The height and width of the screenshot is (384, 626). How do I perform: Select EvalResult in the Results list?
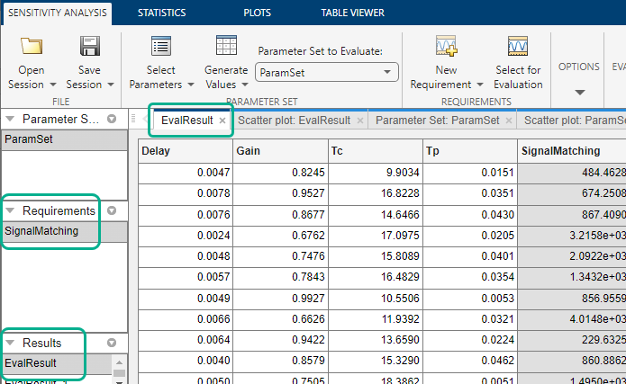pos(57,363)
